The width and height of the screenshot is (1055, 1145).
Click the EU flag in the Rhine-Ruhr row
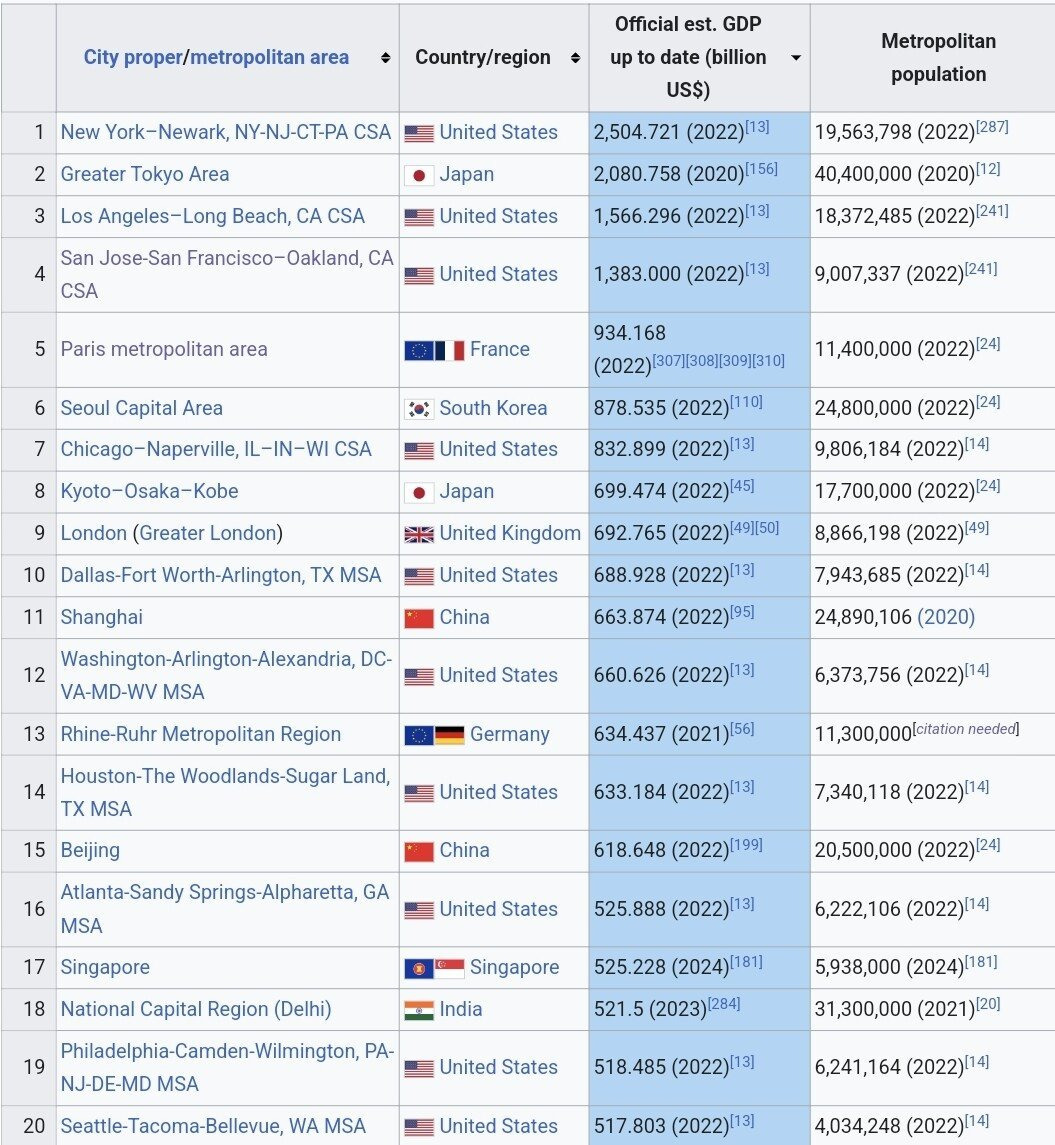(419, 735)
